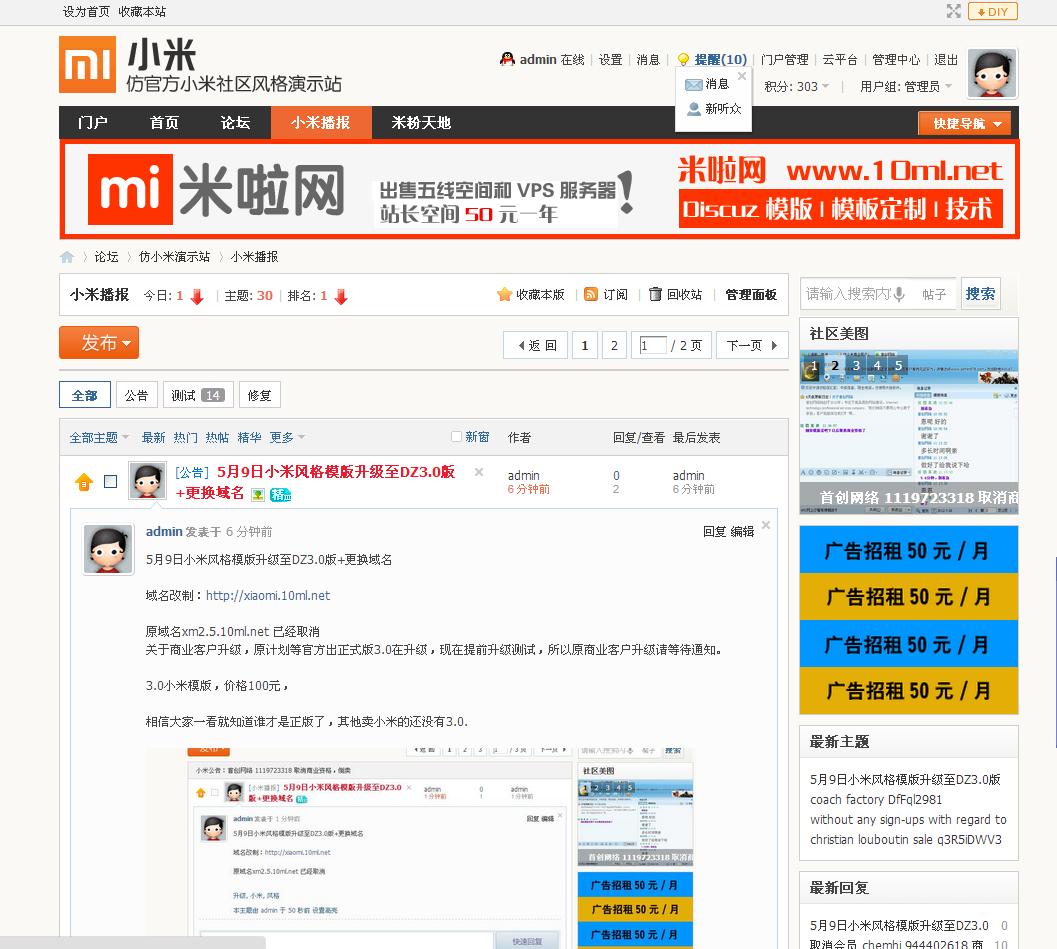
Task: Click the star icon for 收藏本版
Action: point(504,295)
